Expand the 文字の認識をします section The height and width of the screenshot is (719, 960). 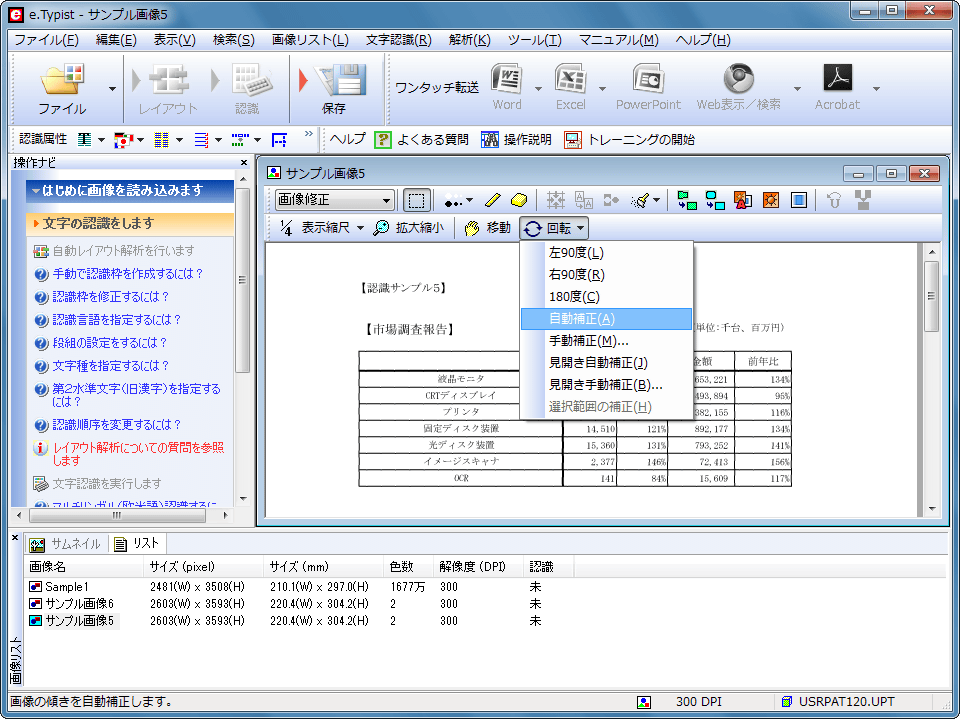(x=130, y=224)
